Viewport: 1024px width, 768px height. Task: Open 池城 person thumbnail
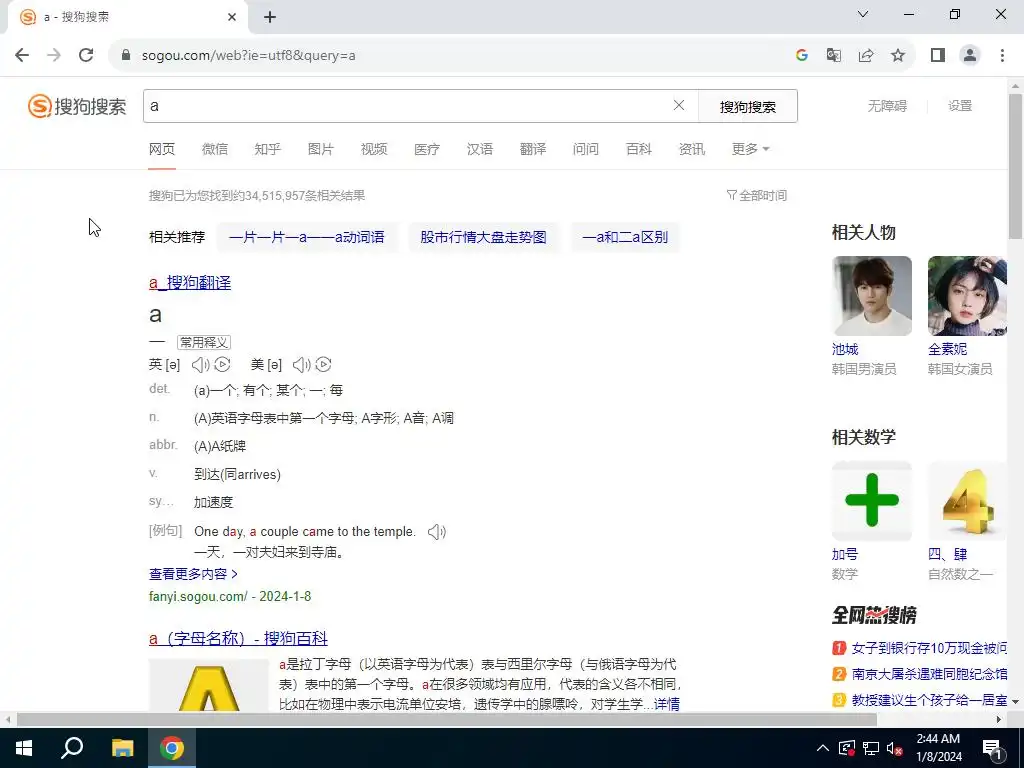click(x=872, y=296)
